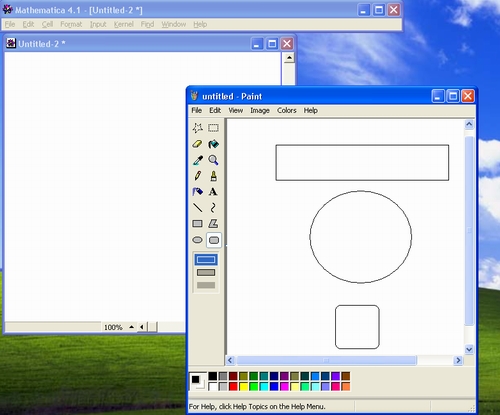Viewport: 500px width, 415px height.
Task: Choose the Eraser tool in Paint
Action: pos(197,144)
